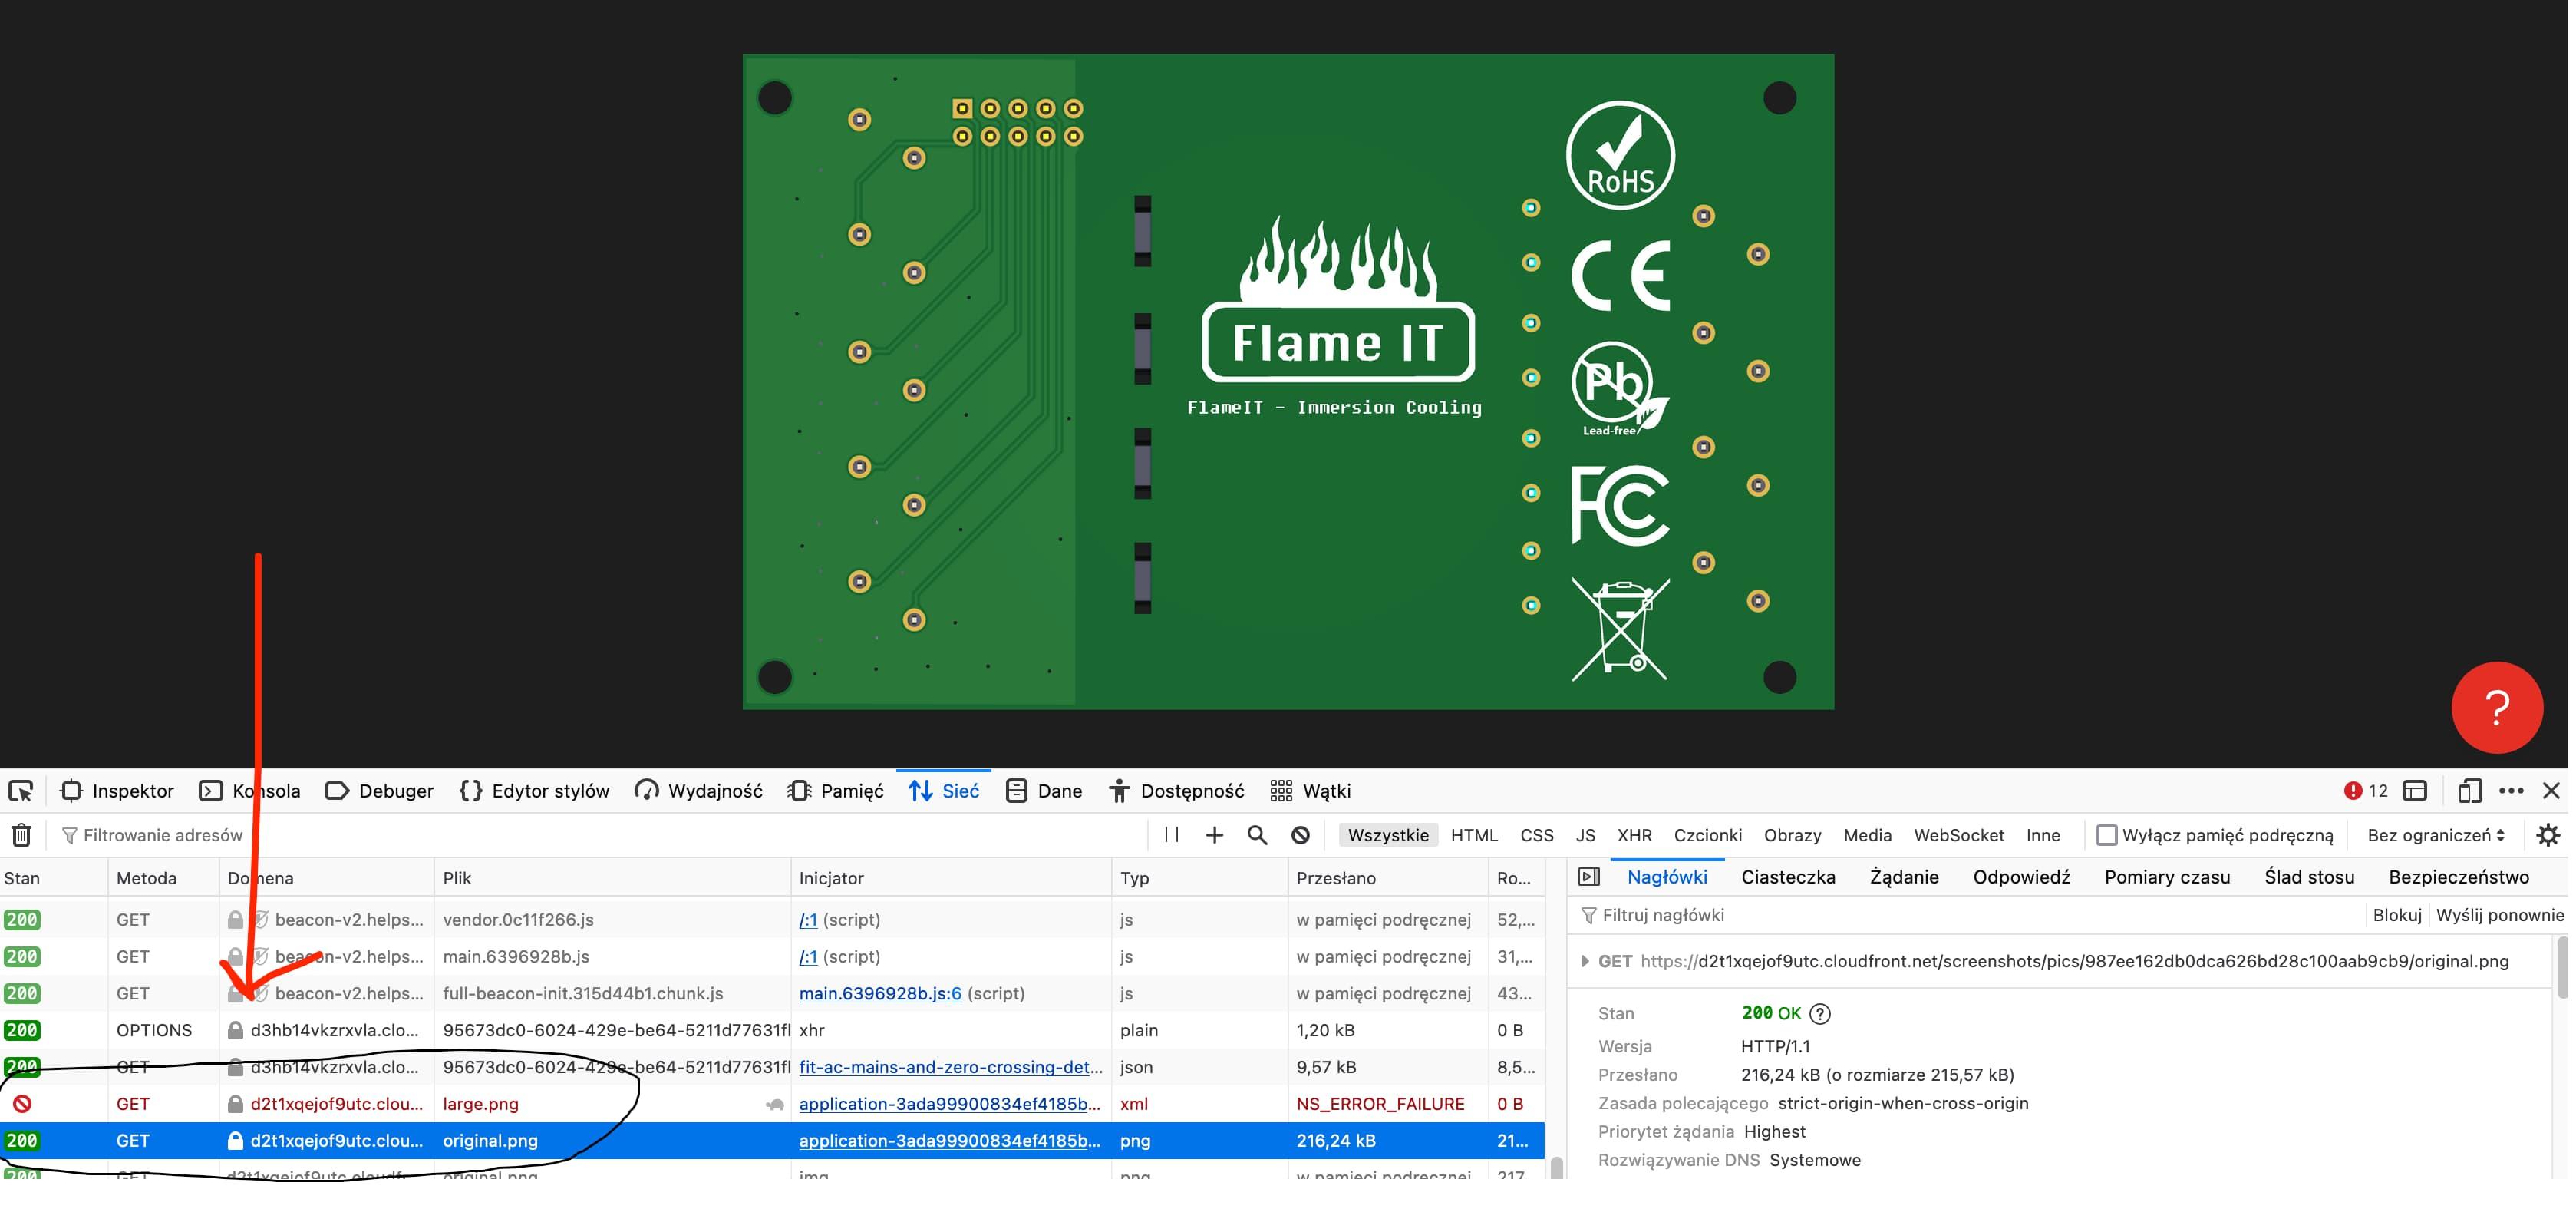Click the element picker icon

[21, 791]
